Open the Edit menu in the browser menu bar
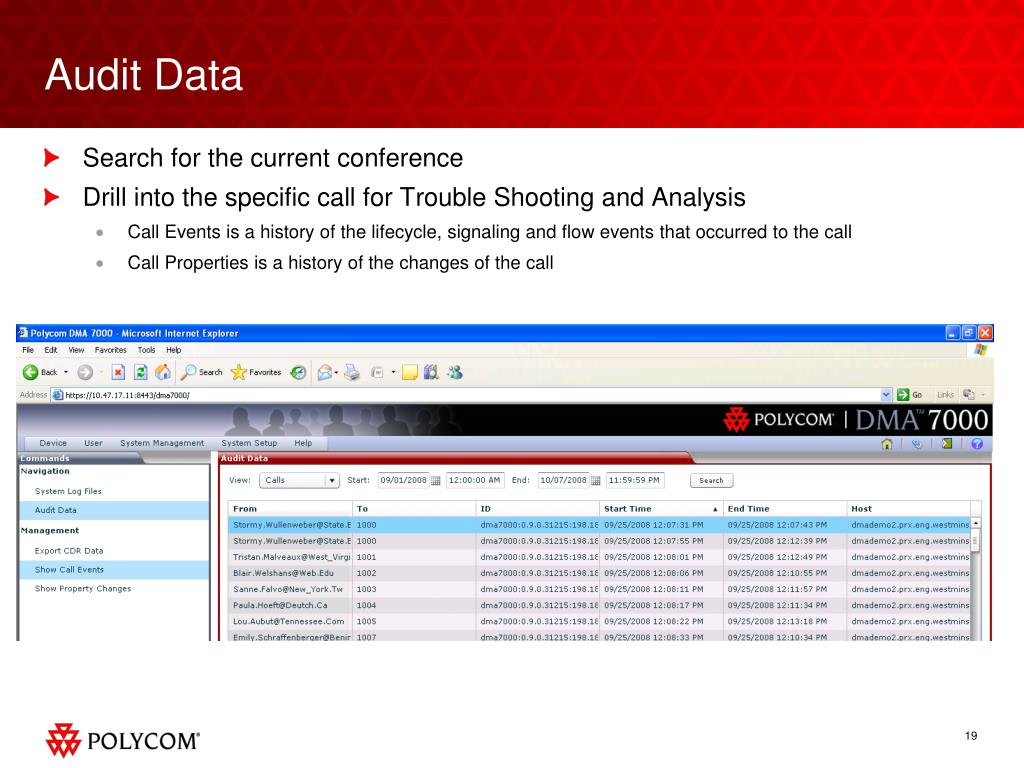Image resolution: width=1024 pixels, height=768 pixels. (x=51, y=350)
